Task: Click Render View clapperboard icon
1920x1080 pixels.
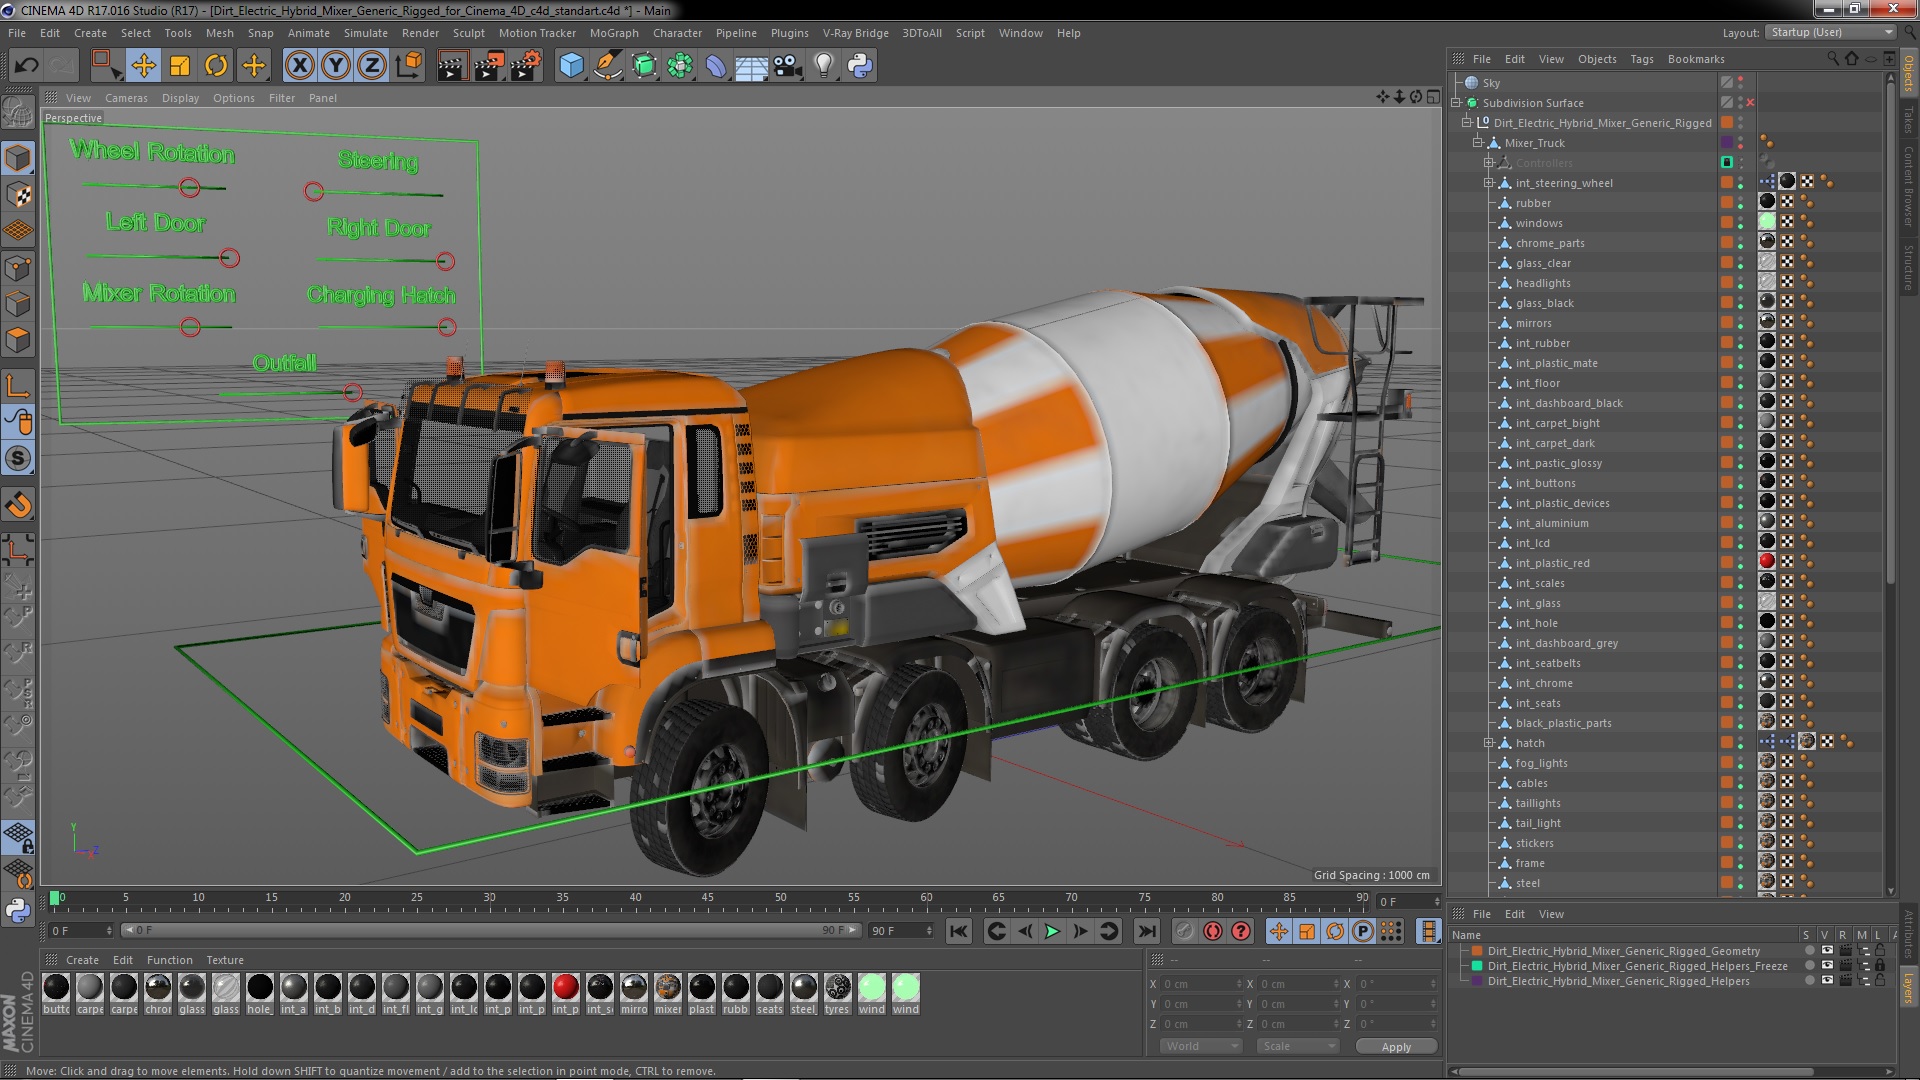Action: (x=452, y=66)
